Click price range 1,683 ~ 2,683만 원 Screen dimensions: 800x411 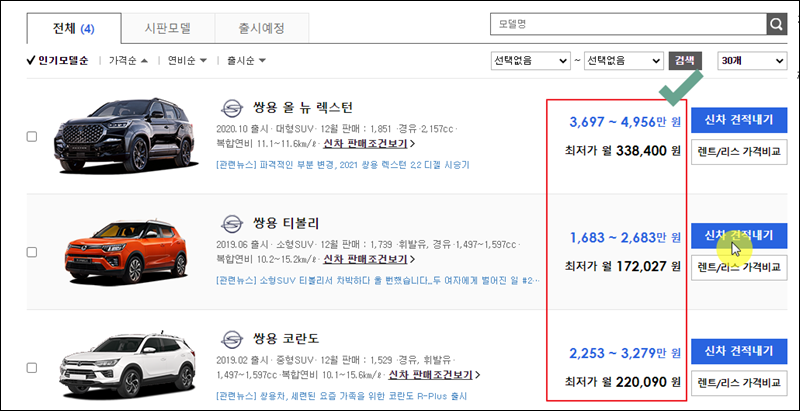click(x=626, y=238)
